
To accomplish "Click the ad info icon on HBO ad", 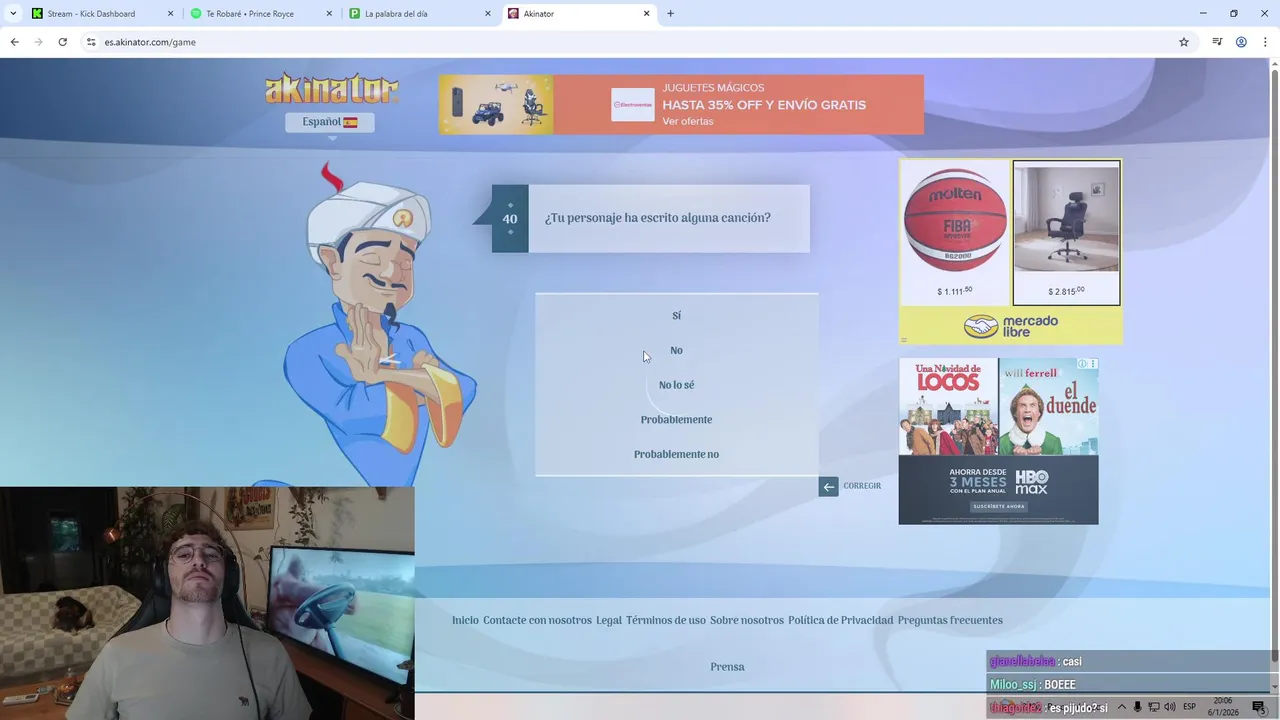I will point(1083,364).
